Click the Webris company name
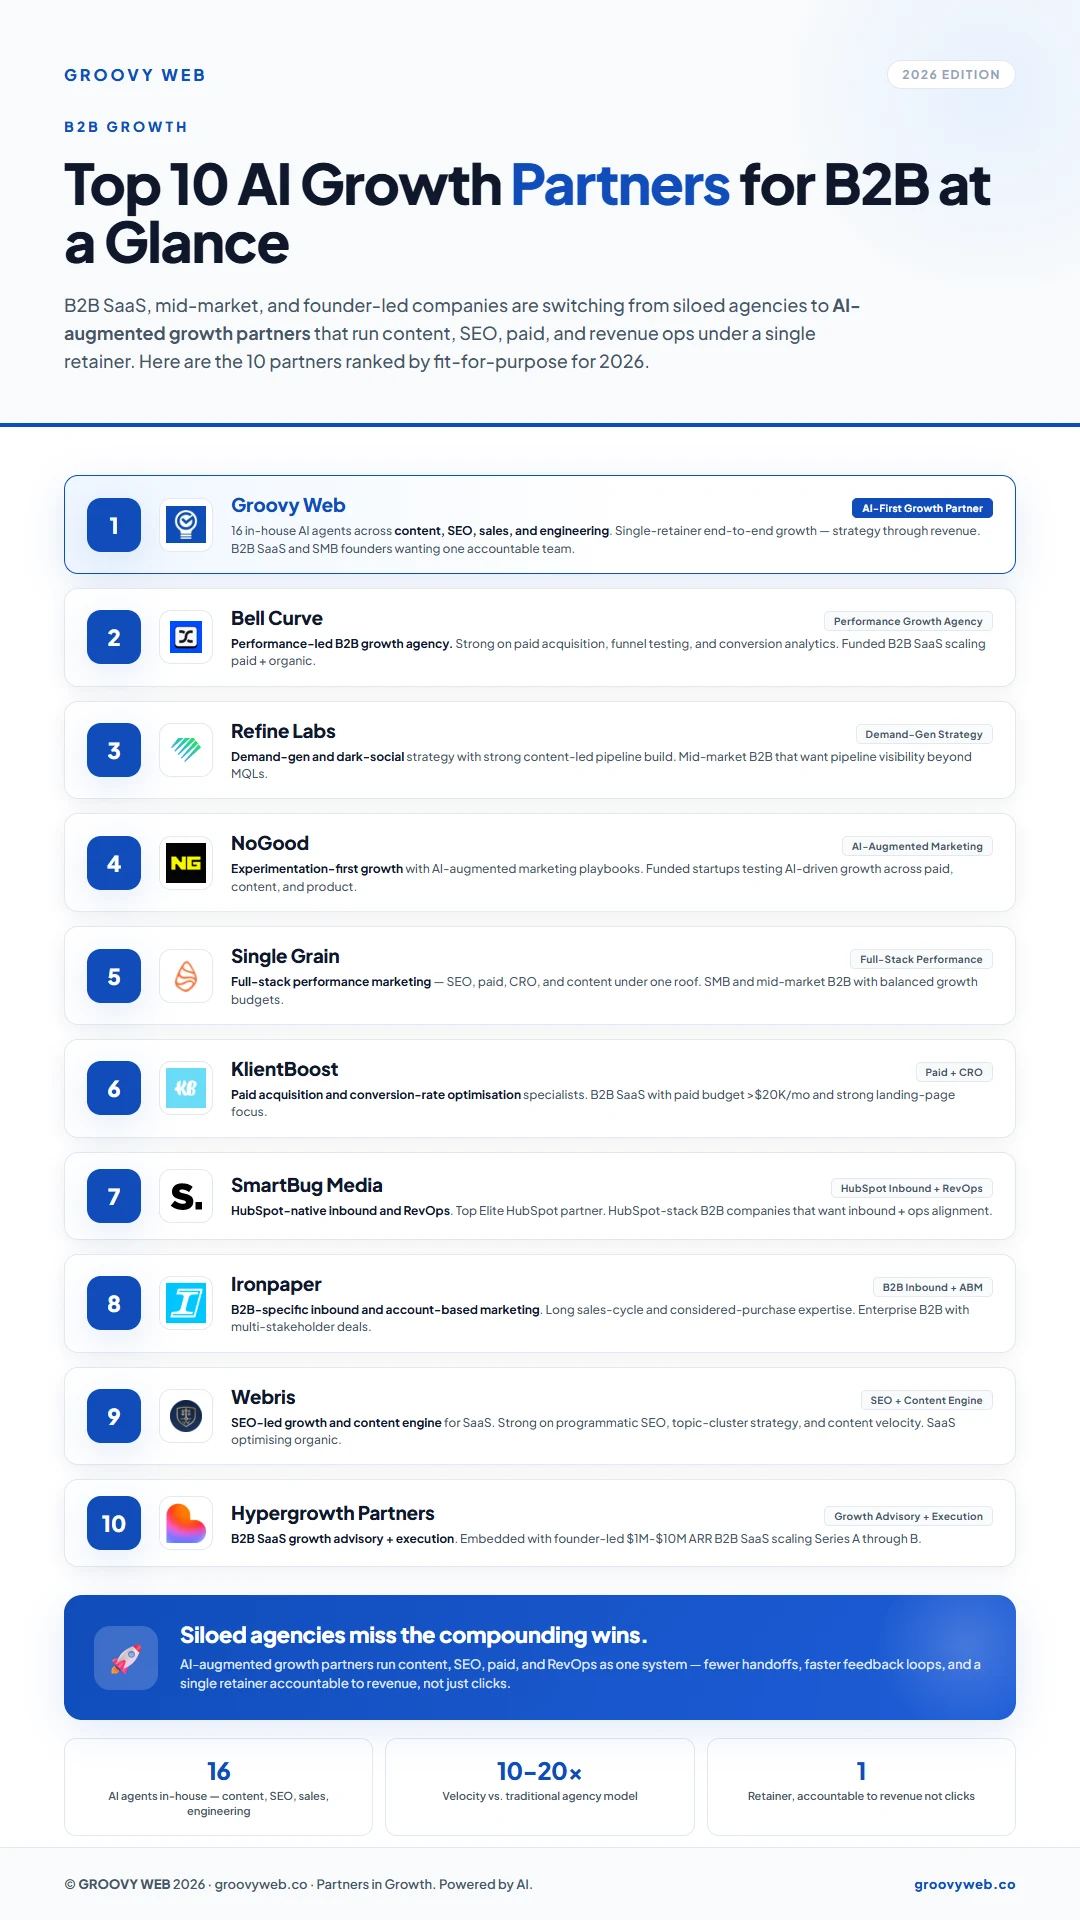 (263, 1397)
